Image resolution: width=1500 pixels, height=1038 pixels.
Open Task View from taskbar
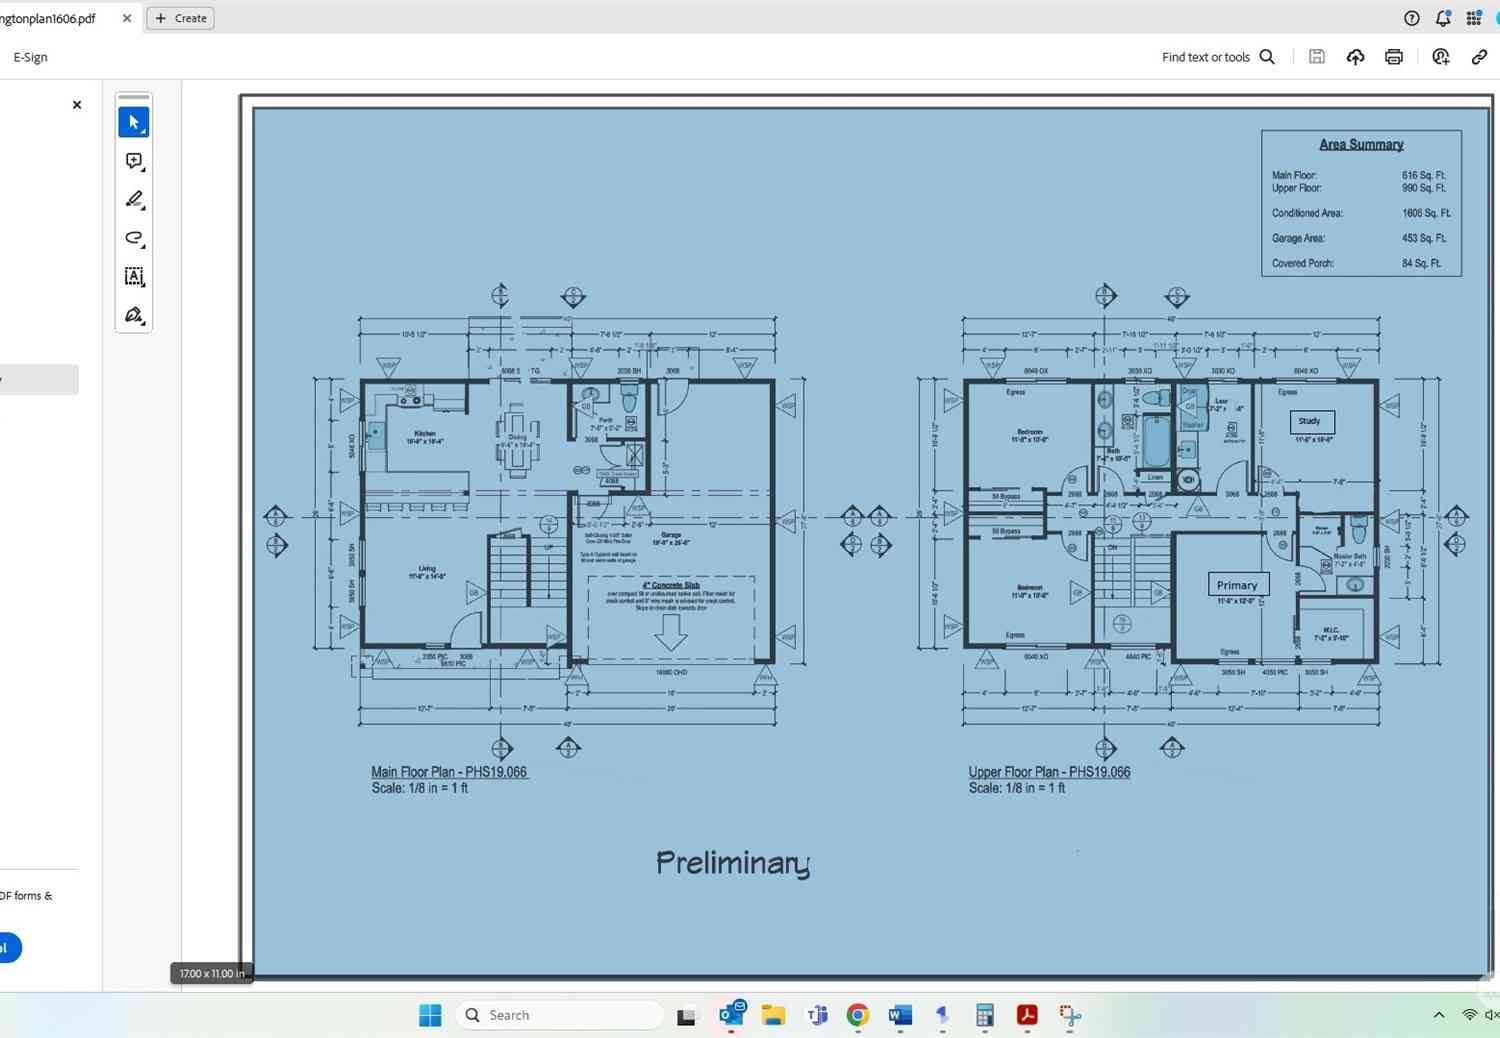(686, 1016)
